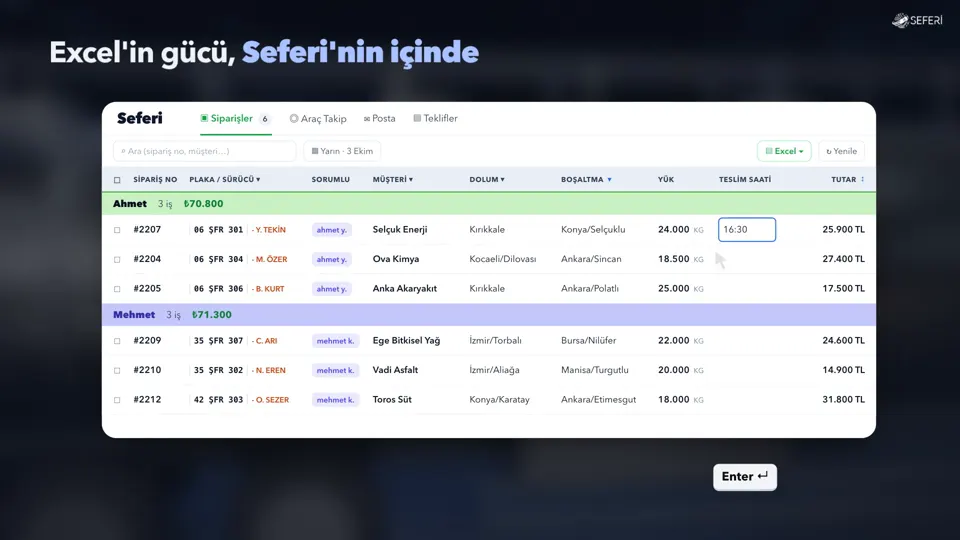Open the Dolum column filter
The image size is (960, 540).
tap(503, 179)
